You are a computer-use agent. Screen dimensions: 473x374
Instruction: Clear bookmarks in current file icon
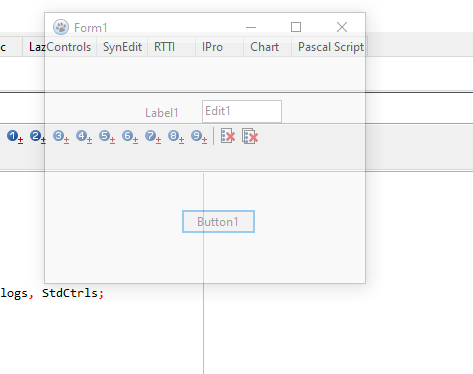pyautogui.click(x=228, y=136)
